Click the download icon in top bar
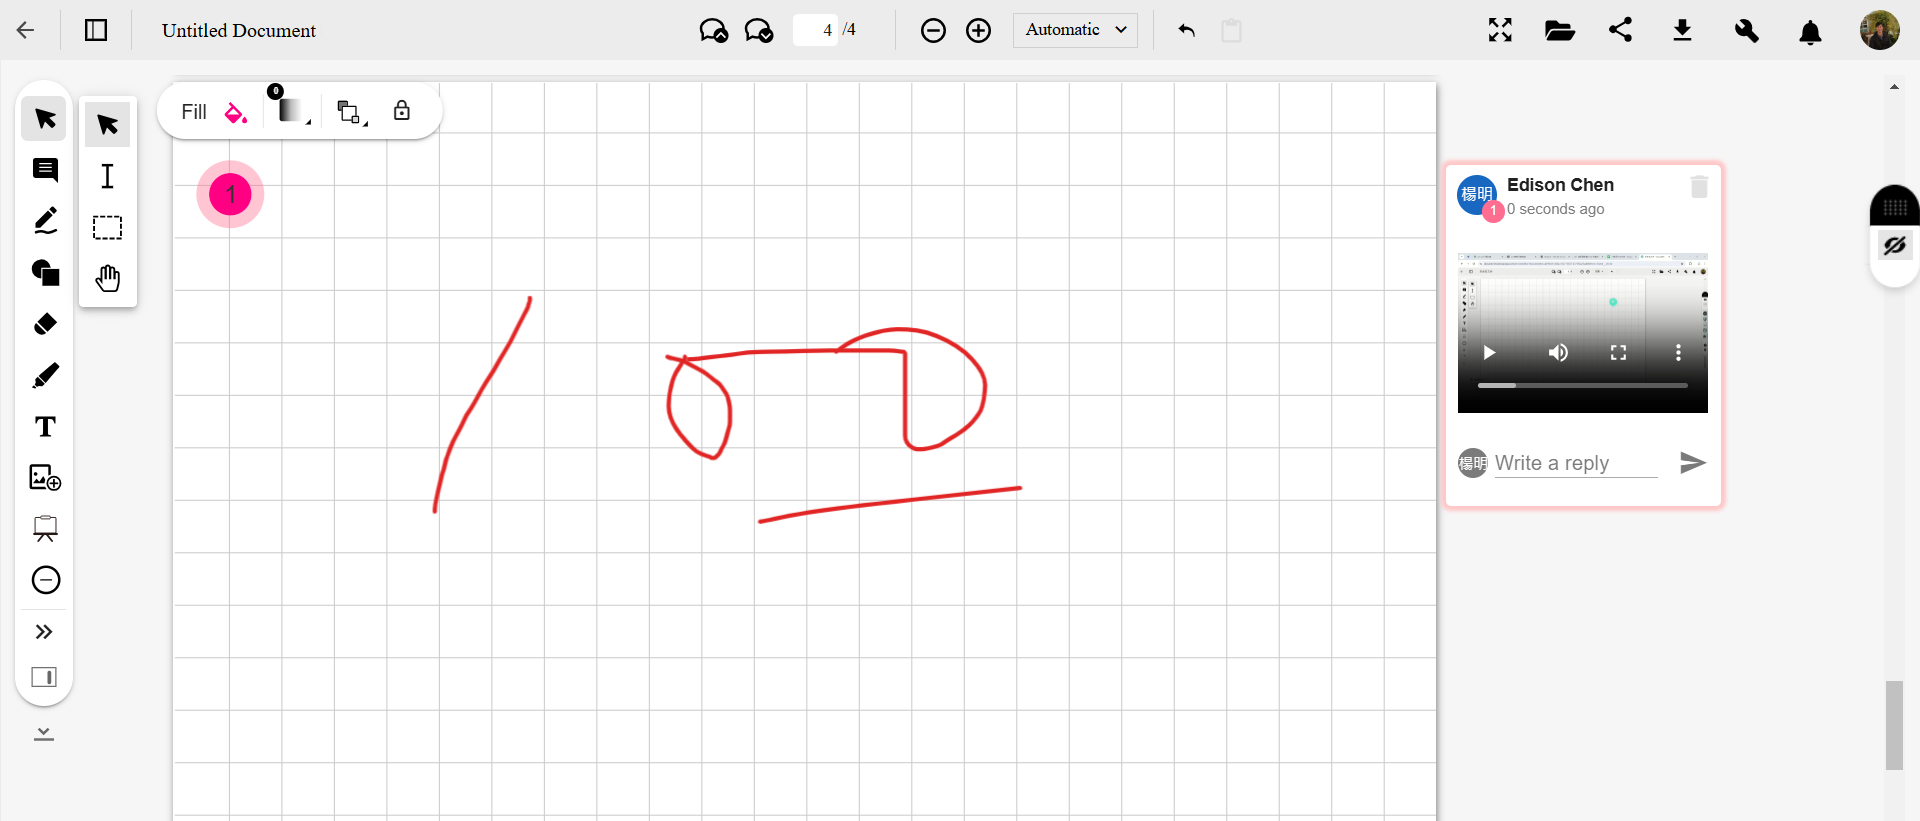 point(1682,30)
